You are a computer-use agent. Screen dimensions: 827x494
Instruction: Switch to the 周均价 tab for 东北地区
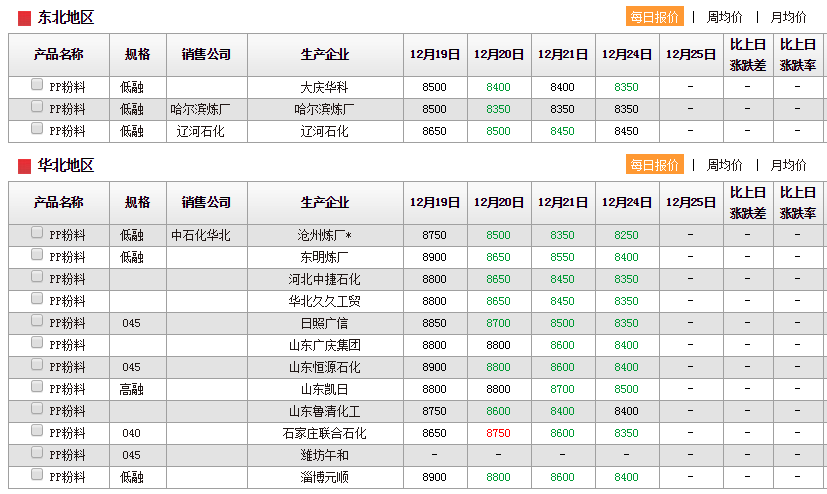(x=725, y=17)
